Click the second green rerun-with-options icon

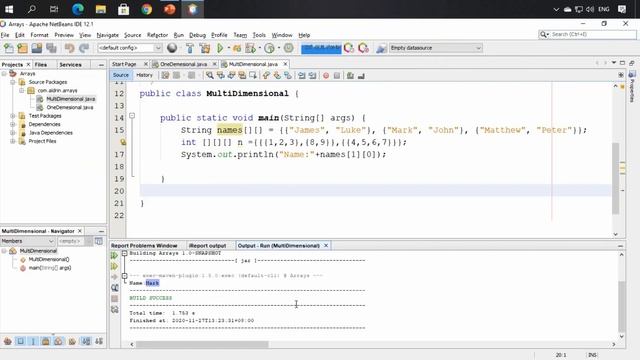[x=114, y=266]
